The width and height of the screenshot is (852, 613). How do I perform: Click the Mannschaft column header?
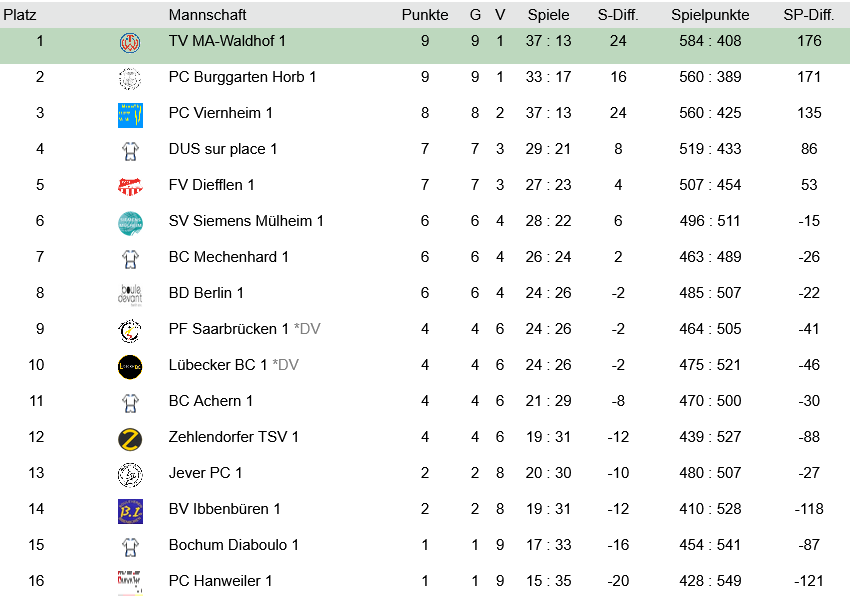tap(208, 15)
